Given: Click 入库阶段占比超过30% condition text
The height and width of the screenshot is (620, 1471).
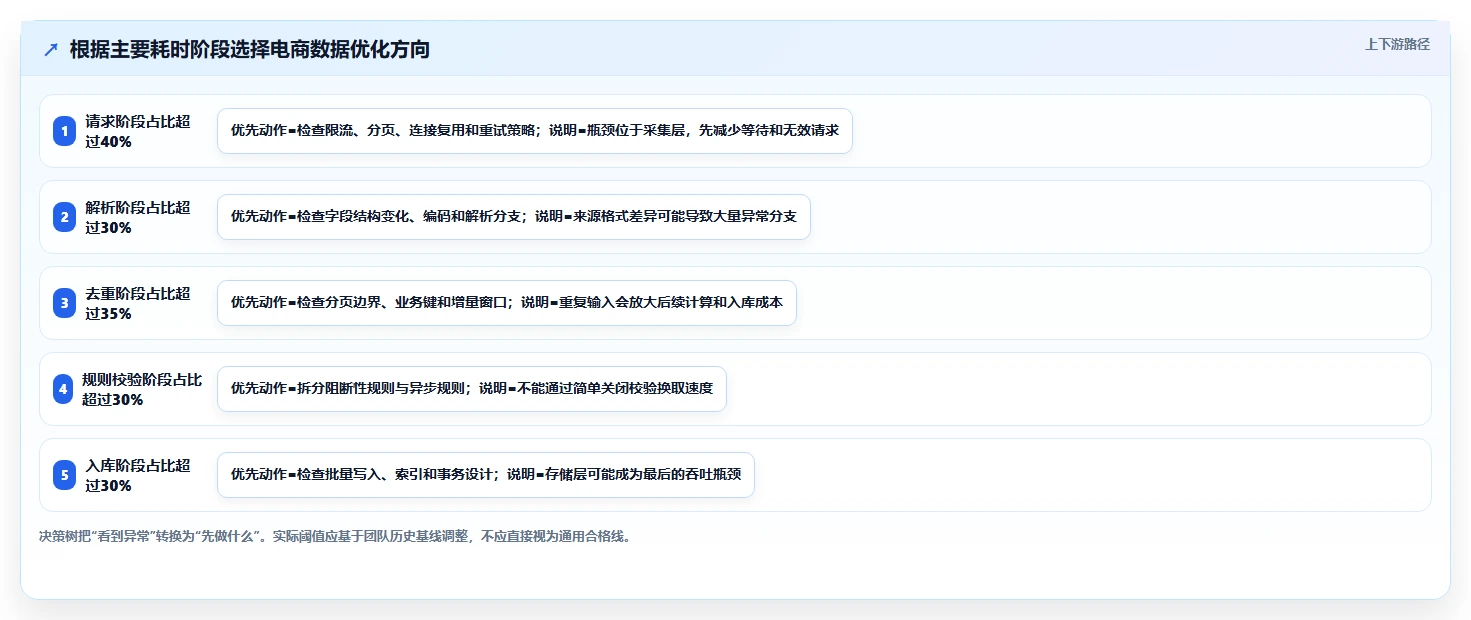Looking at the screenshot, I should [138, 475].
